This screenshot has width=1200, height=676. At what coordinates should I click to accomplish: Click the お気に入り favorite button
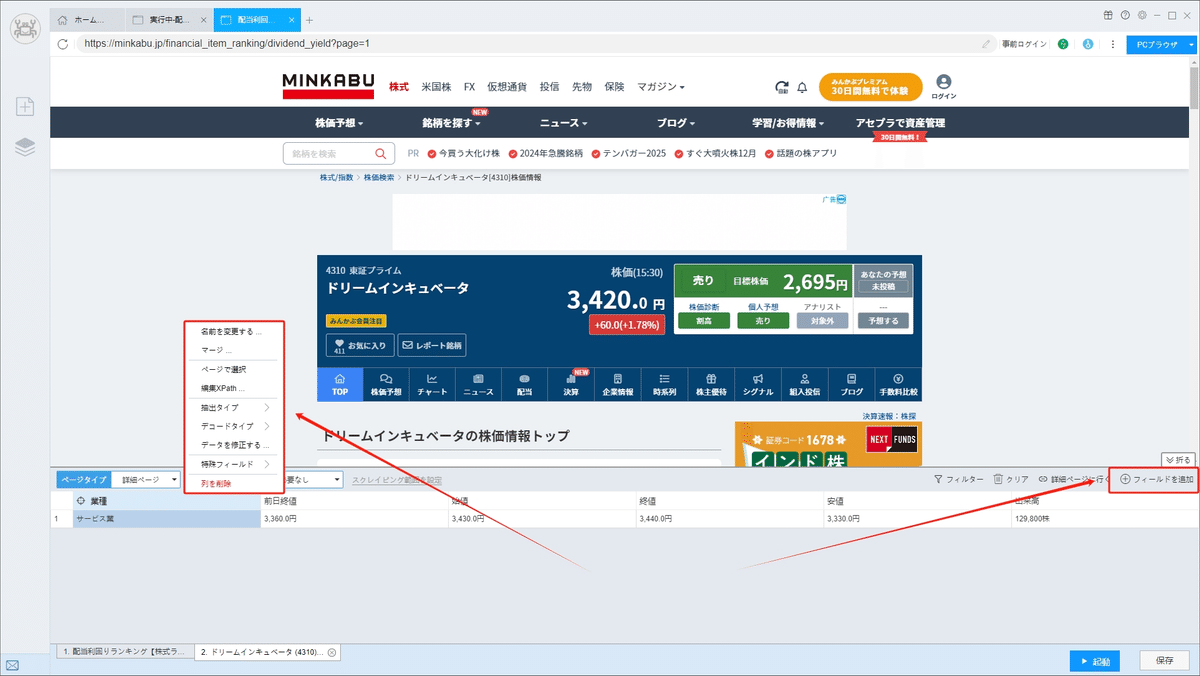360,345
